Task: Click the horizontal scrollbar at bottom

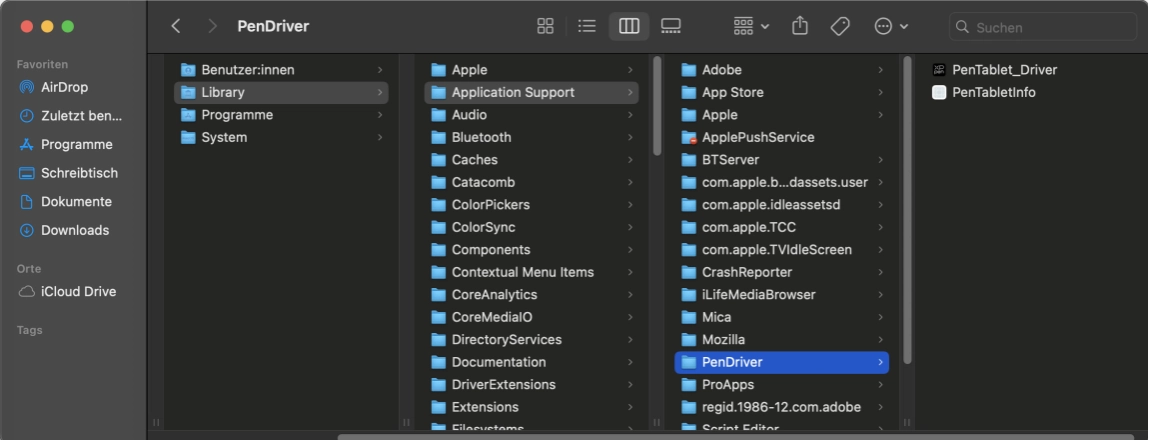Action: (735, 436)
